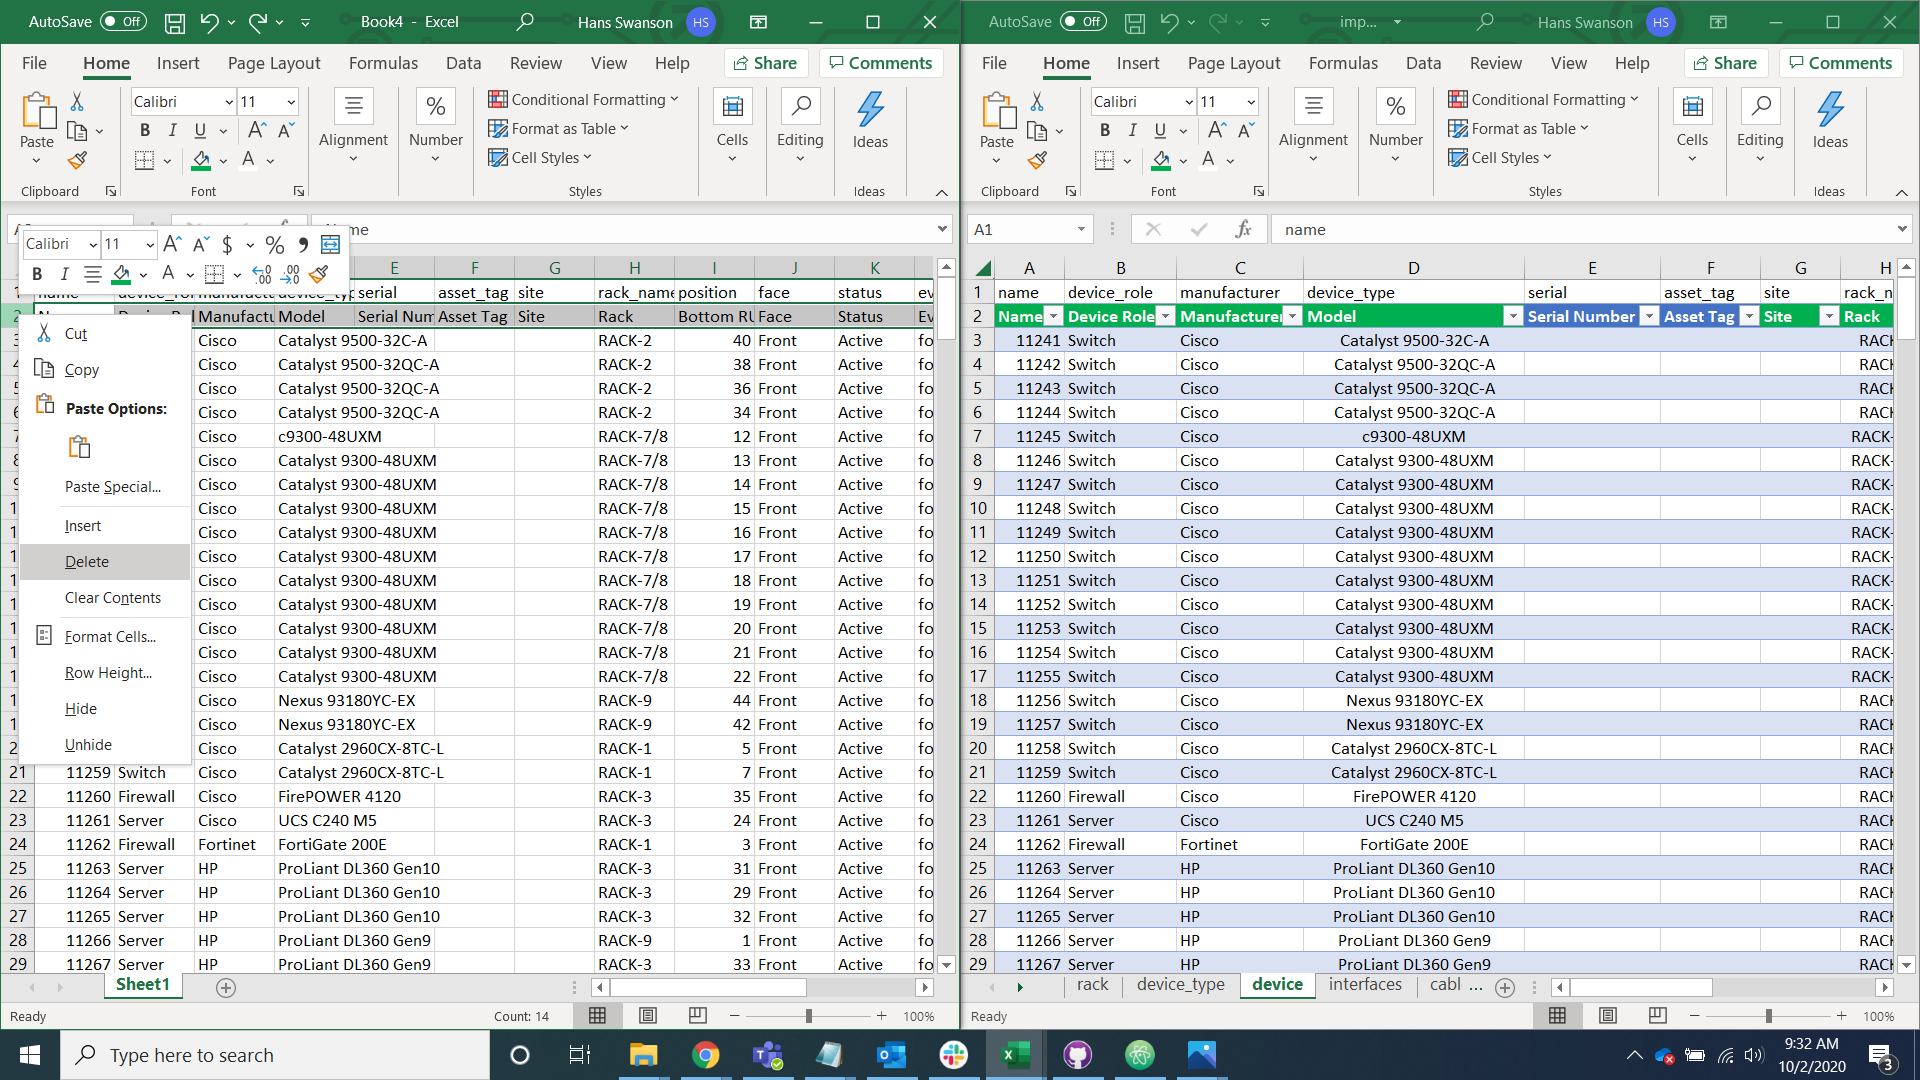Expand Format as Table in right window
The height and width of the screenshot is (1080, 1920).
click(x=1518, y=129)
